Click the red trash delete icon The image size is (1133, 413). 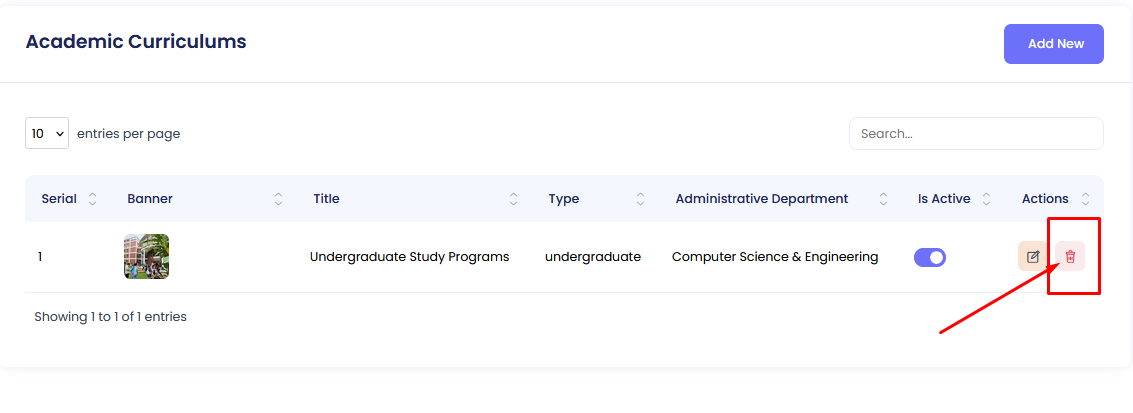click(1070, 257)
